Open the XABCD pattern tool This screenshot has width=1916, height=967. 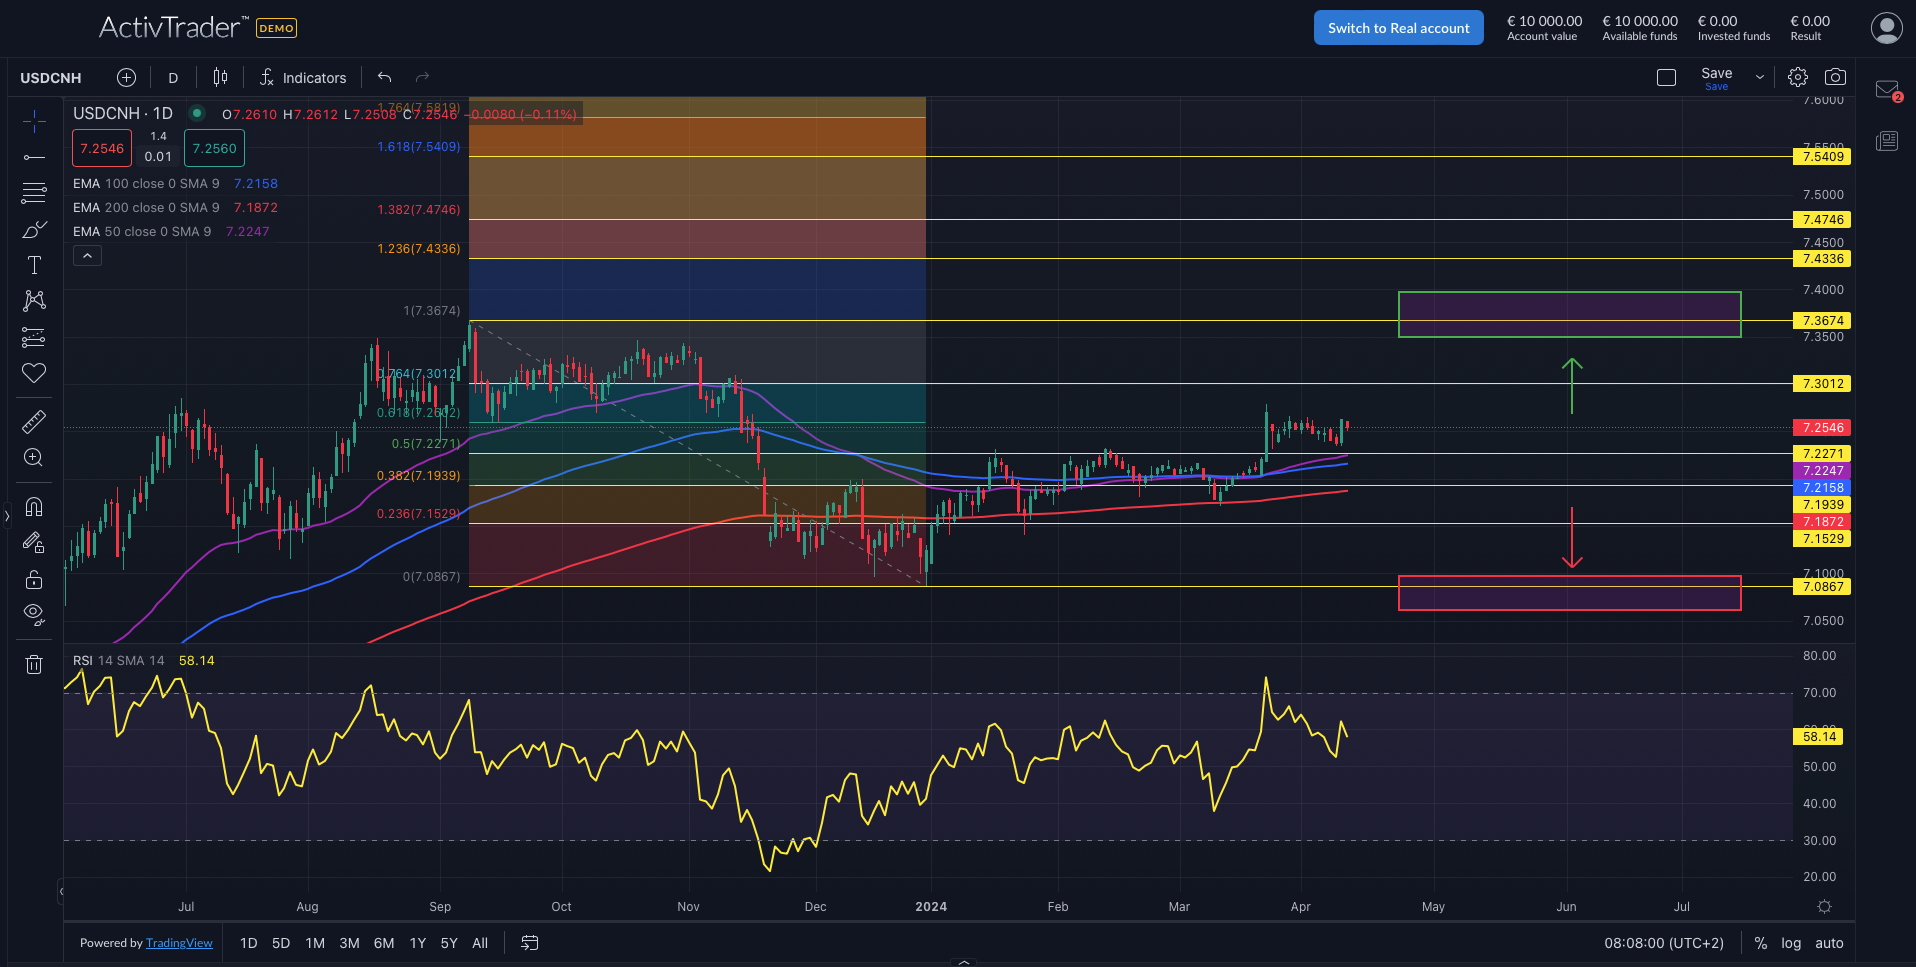(x=33, y=300)
